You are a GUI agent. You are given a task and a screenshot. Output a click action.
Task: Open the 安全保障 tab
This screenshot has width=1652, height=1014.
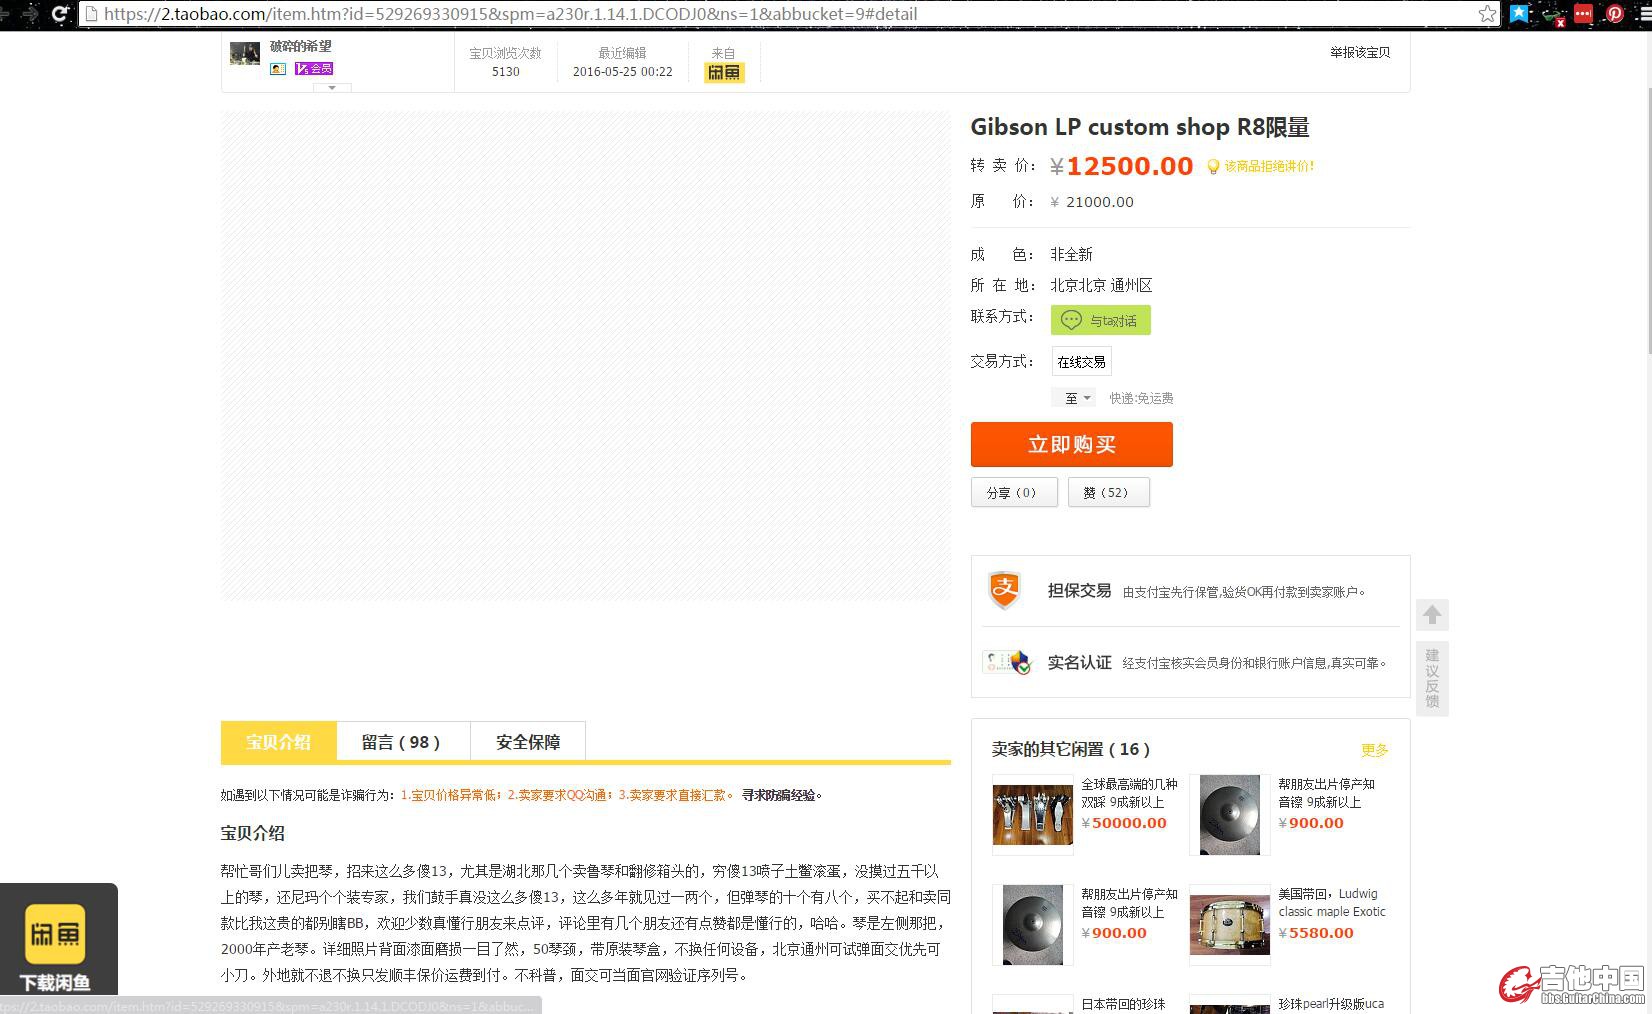tap(528, 742)
